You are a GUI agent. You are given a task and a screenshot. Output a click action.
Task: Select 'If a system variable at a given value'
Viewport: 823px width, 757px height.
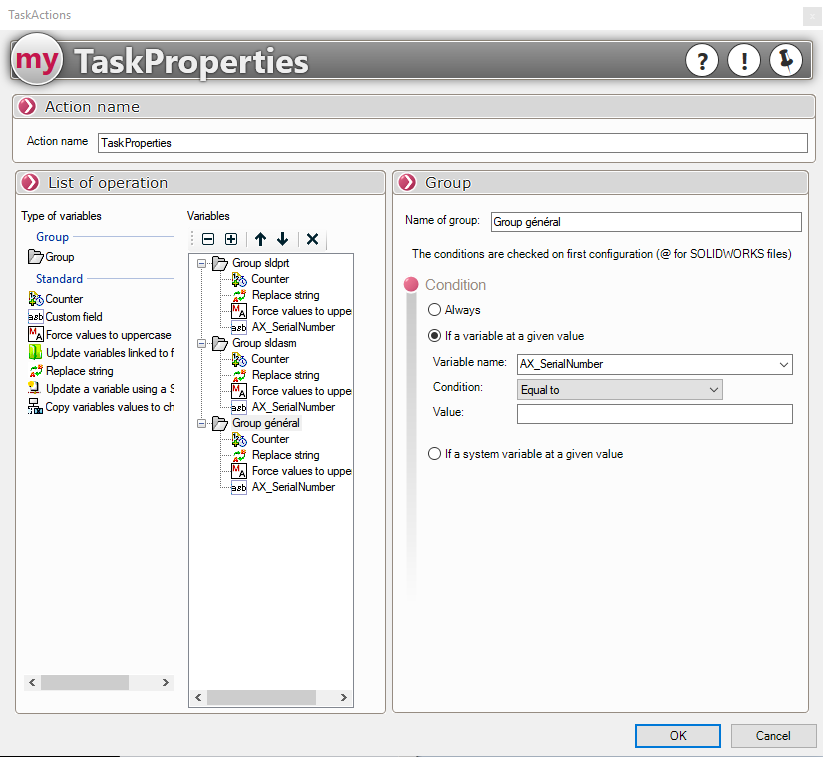(435, 454)
